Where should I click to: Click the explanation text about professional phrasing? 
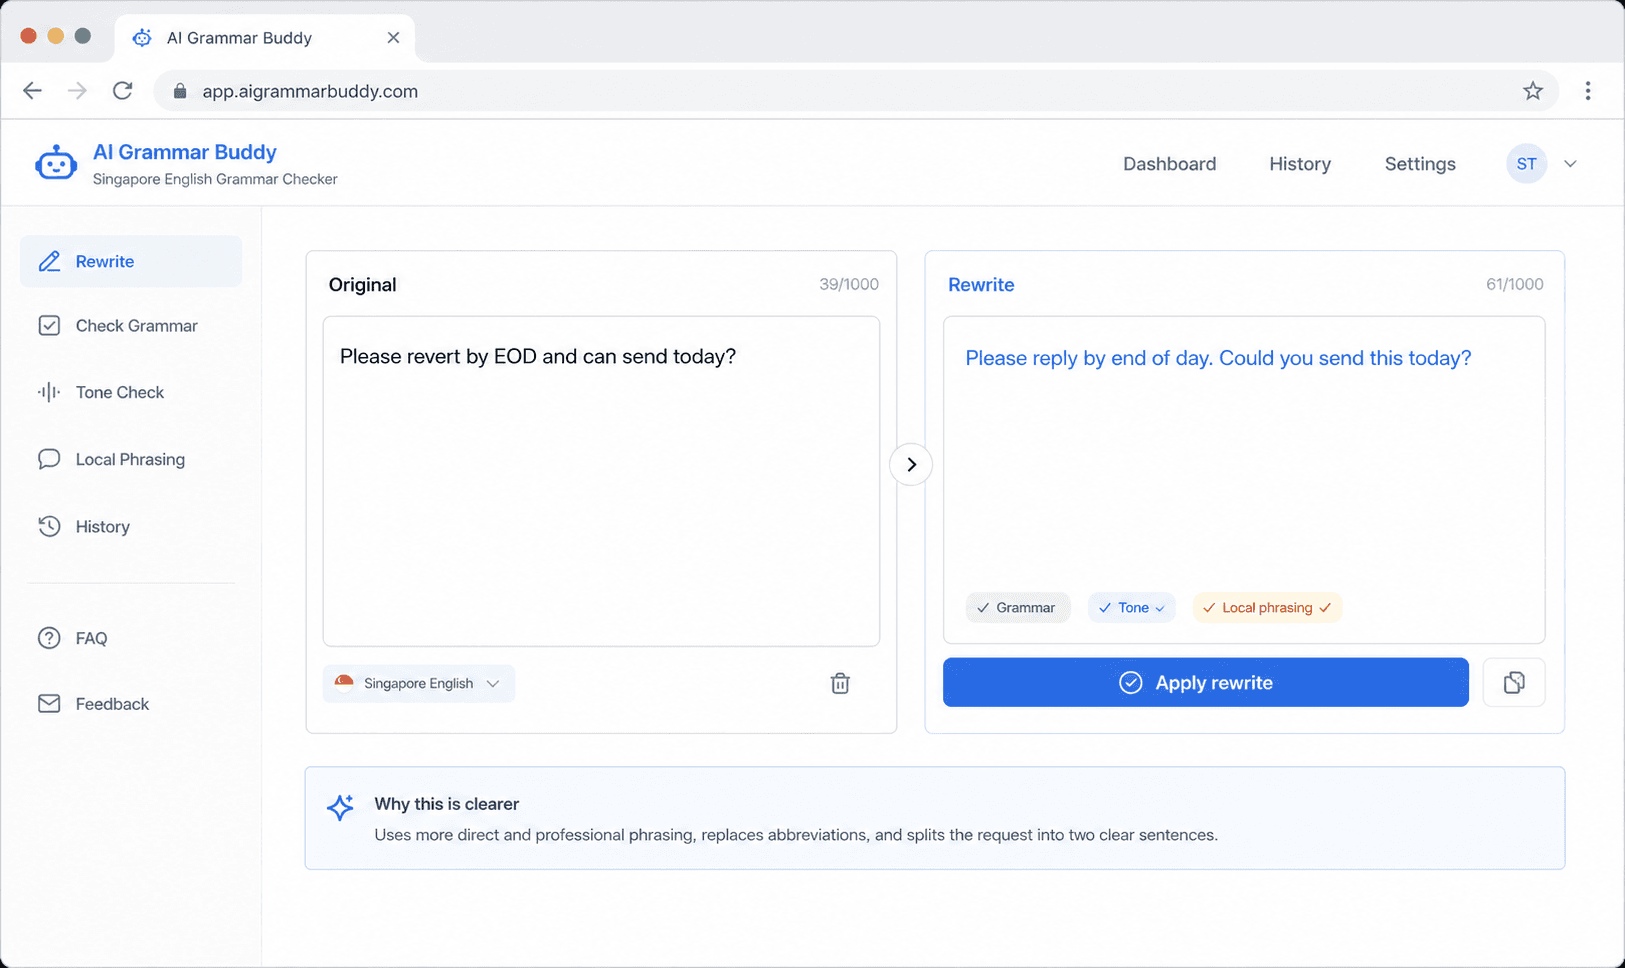tap(796, 835)
